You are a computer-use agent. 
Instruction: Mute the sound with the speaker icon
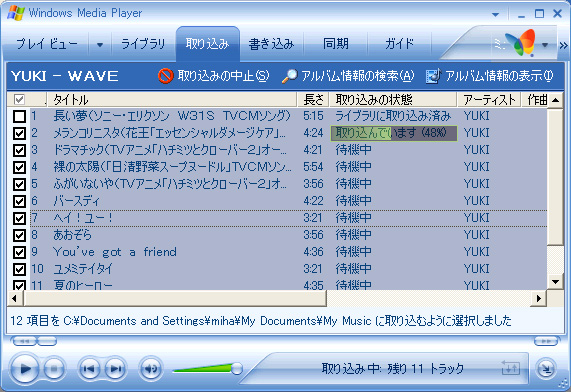[151, 369]
